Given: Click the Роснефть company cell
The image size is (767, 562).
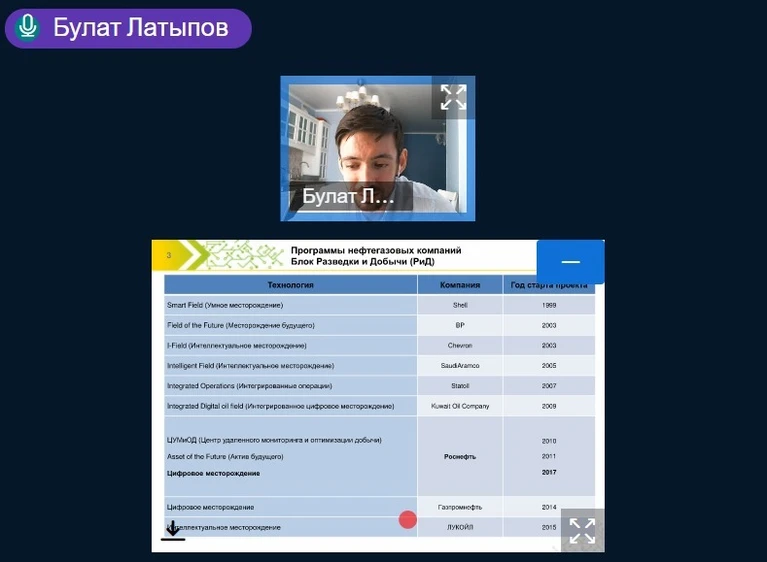Looking at the screenshot, I should [460, 457].
